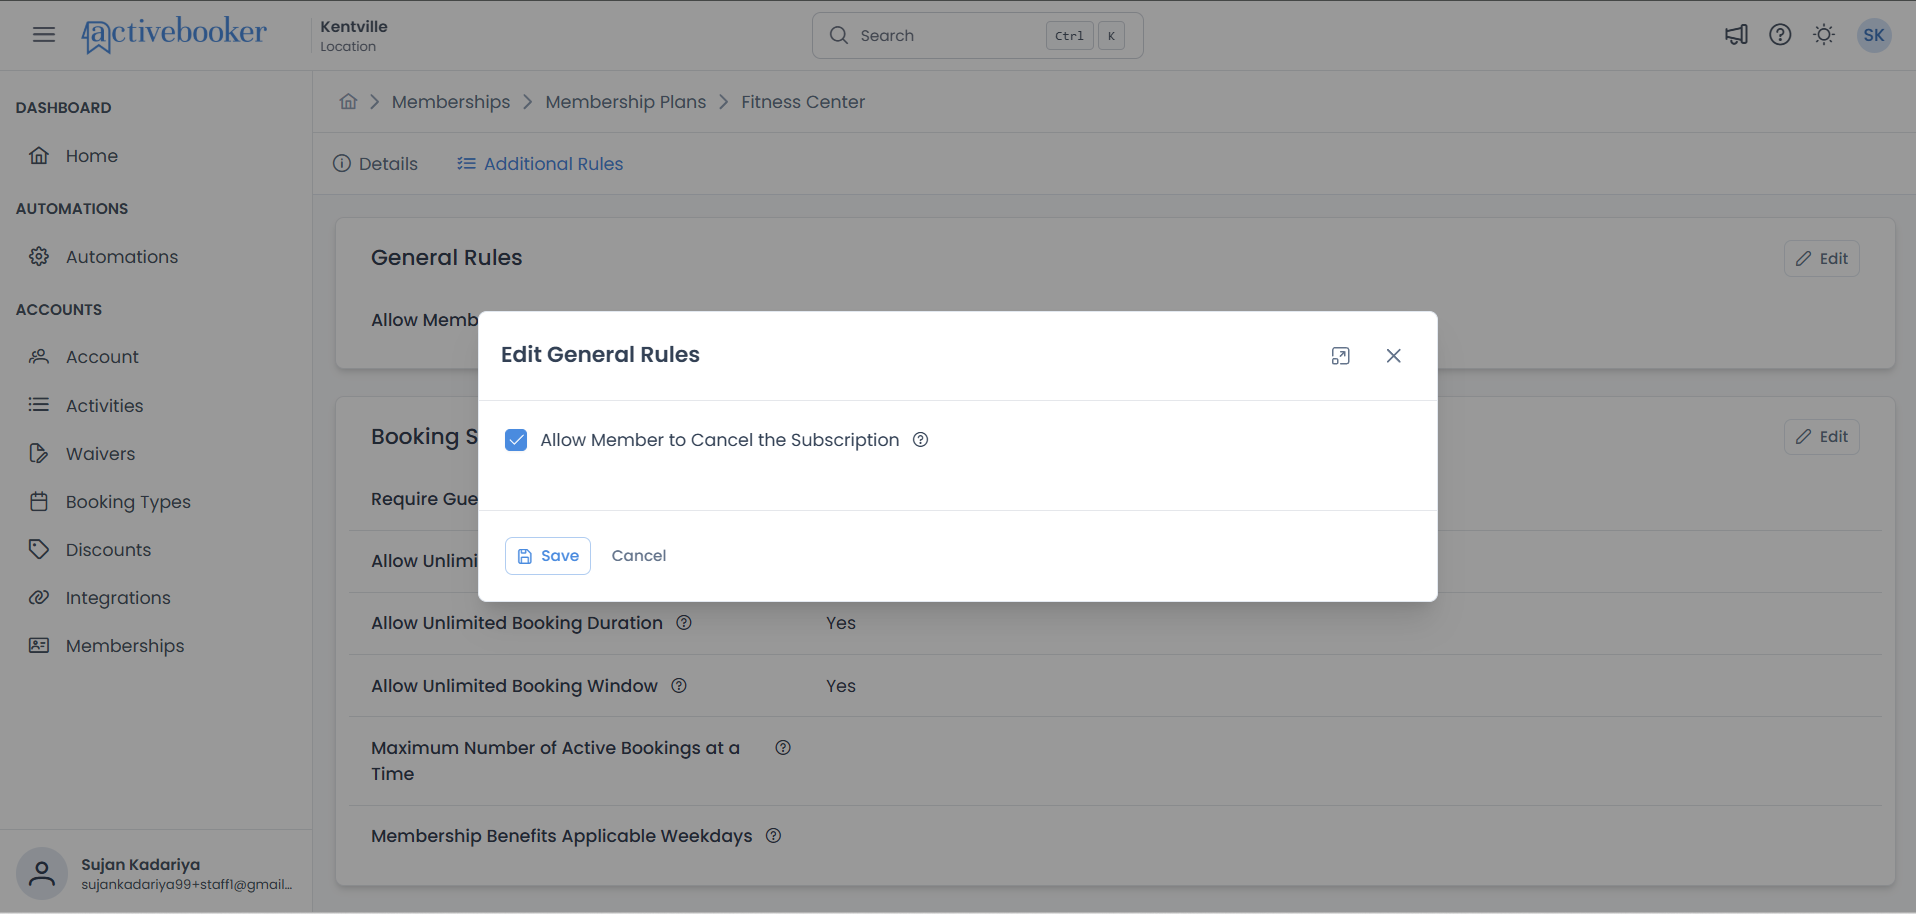Edit the General Rules section
Screen dimensions: 1916x914
1822,259
